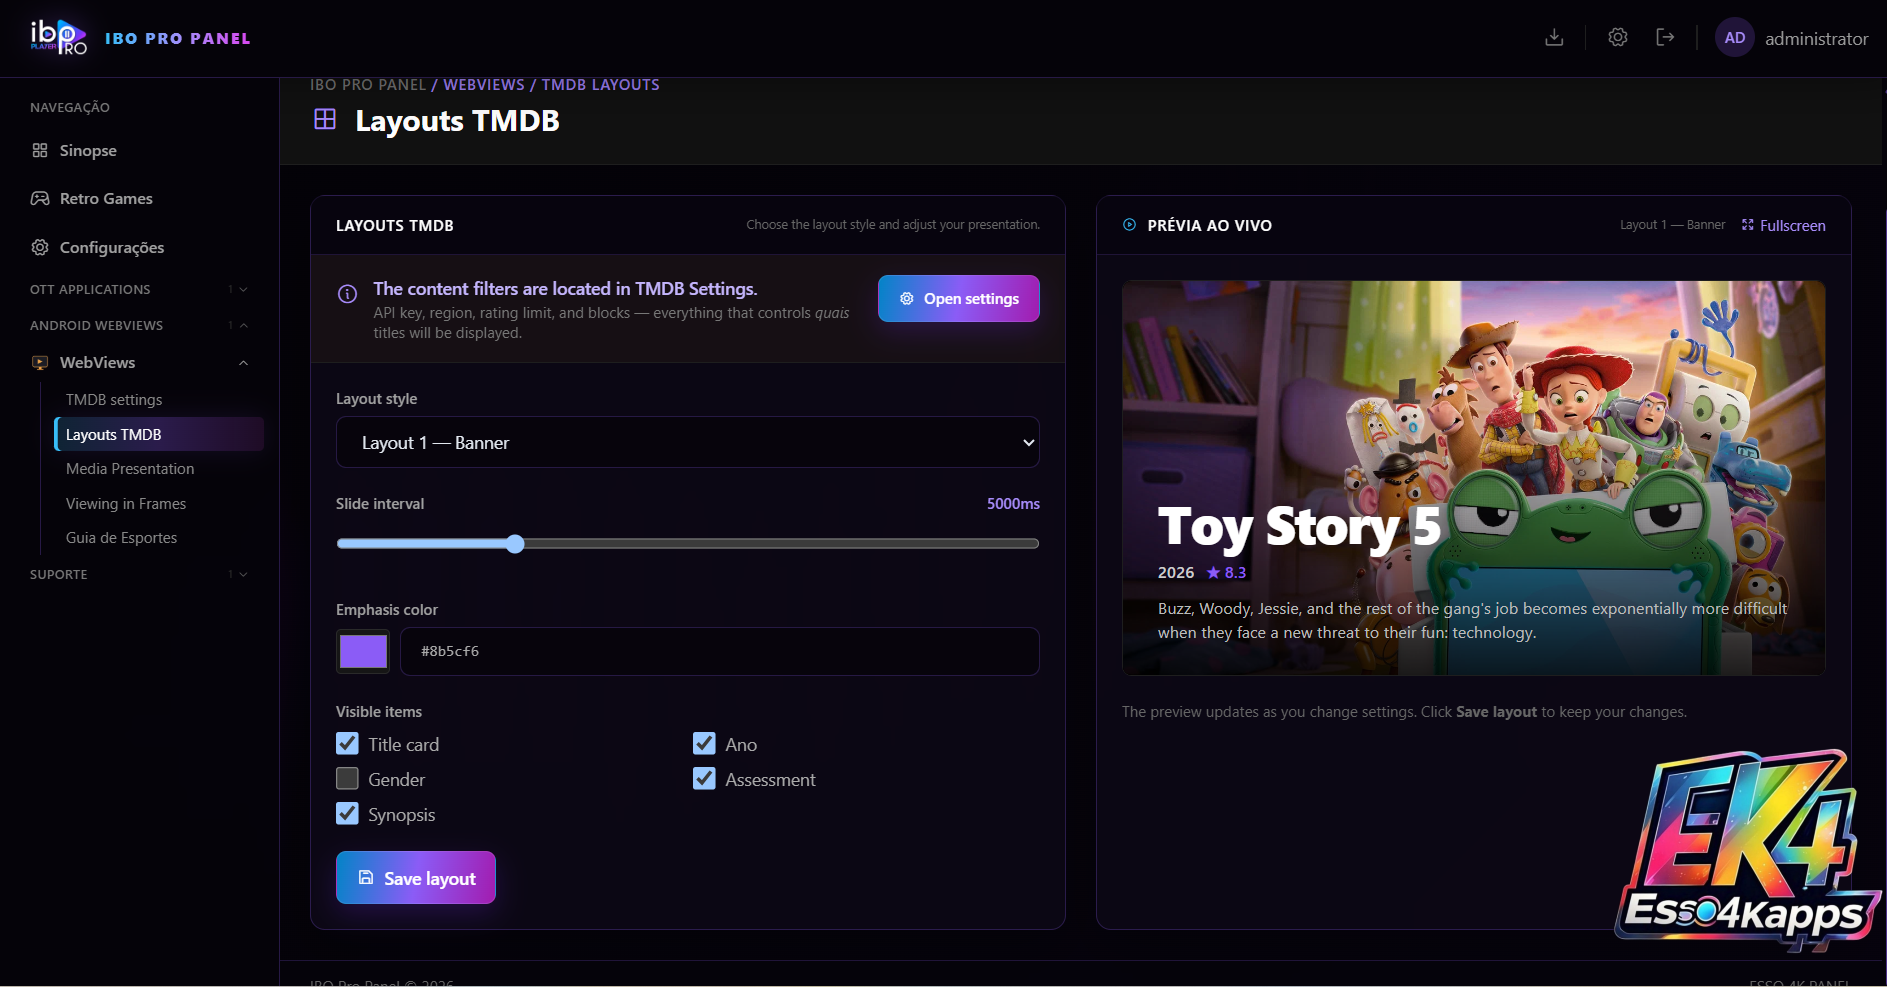The image size is (1887, 987).
Task: Click the TMDB LAYOUTS breadcrumb link
Action: click(601, 85)
